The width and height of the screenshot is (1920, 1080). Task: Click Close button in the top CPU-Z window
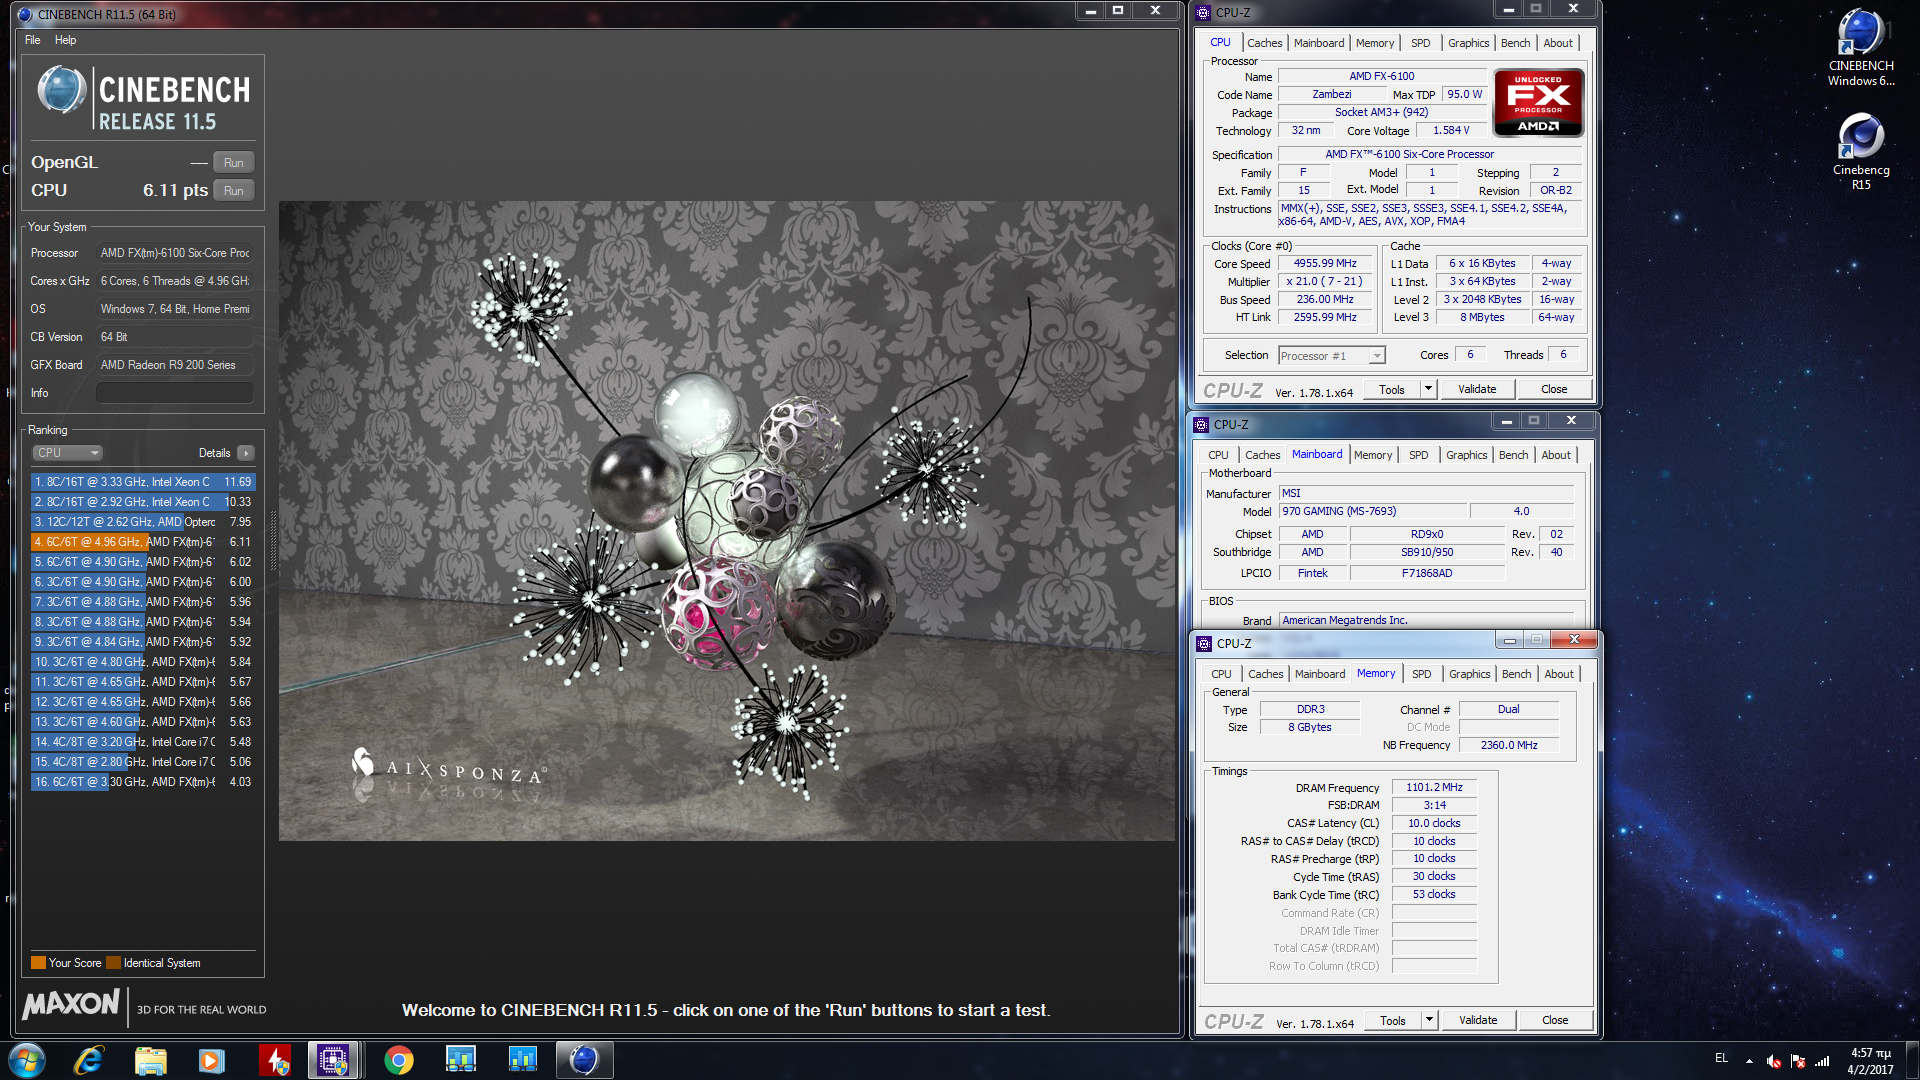1554,390
